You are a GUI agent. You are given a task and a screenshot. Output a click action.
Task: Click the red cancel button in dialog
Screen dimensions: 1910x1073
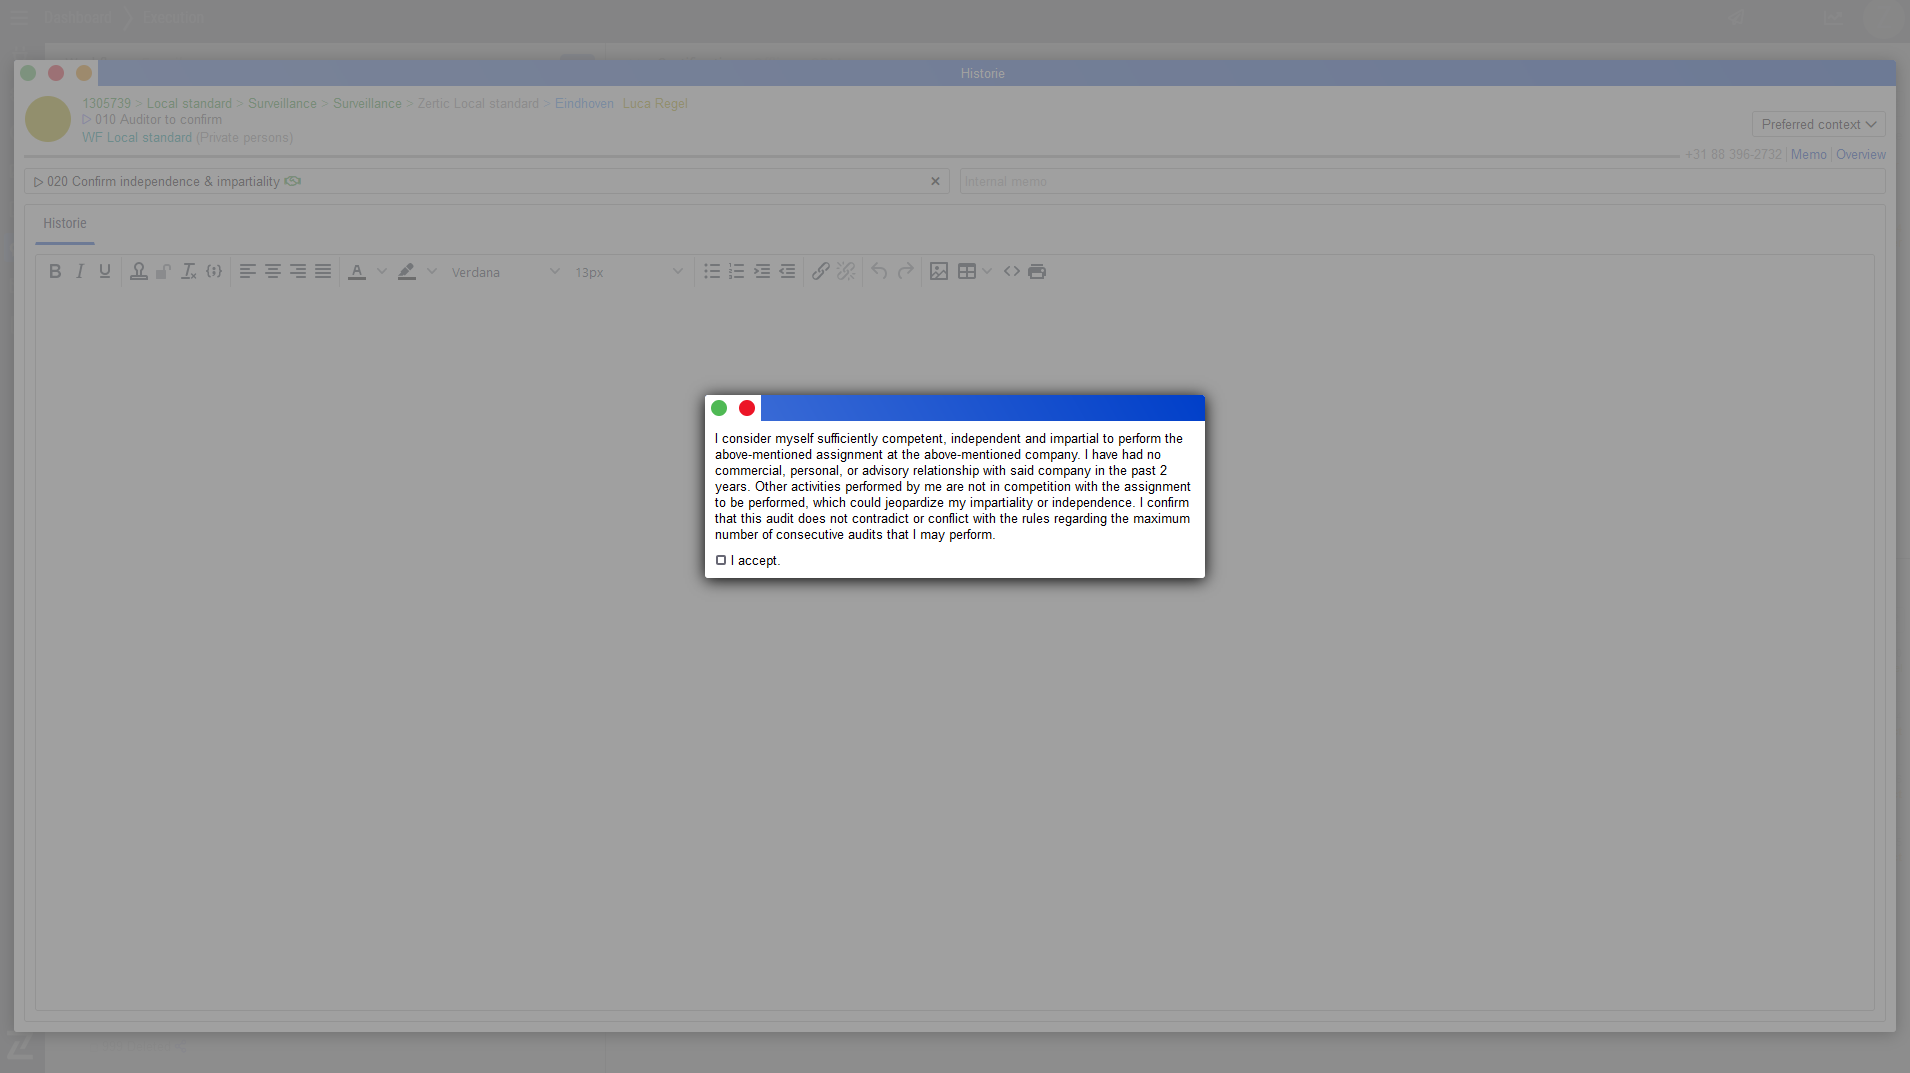coord(747,408)
